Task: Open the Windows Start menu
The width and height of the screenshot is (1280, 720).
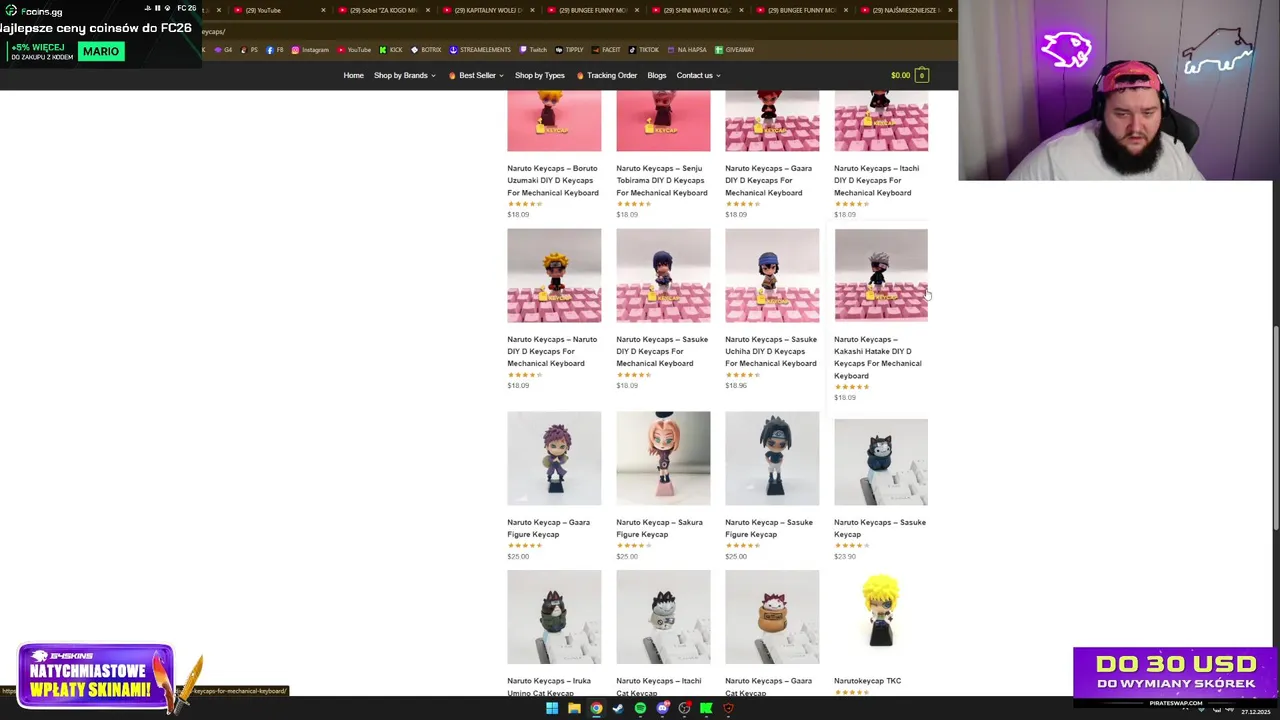Action: (x=552, y=708)
